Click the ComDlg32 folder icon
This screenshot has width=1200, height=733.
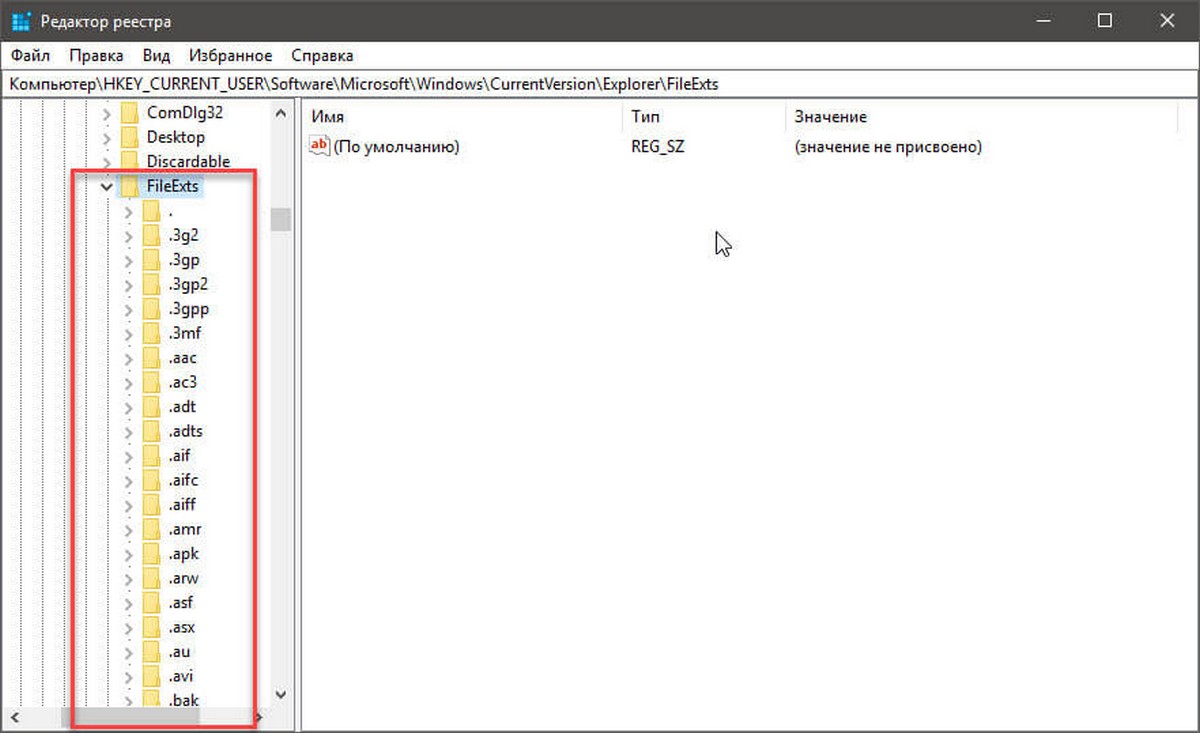click(129, 113)
